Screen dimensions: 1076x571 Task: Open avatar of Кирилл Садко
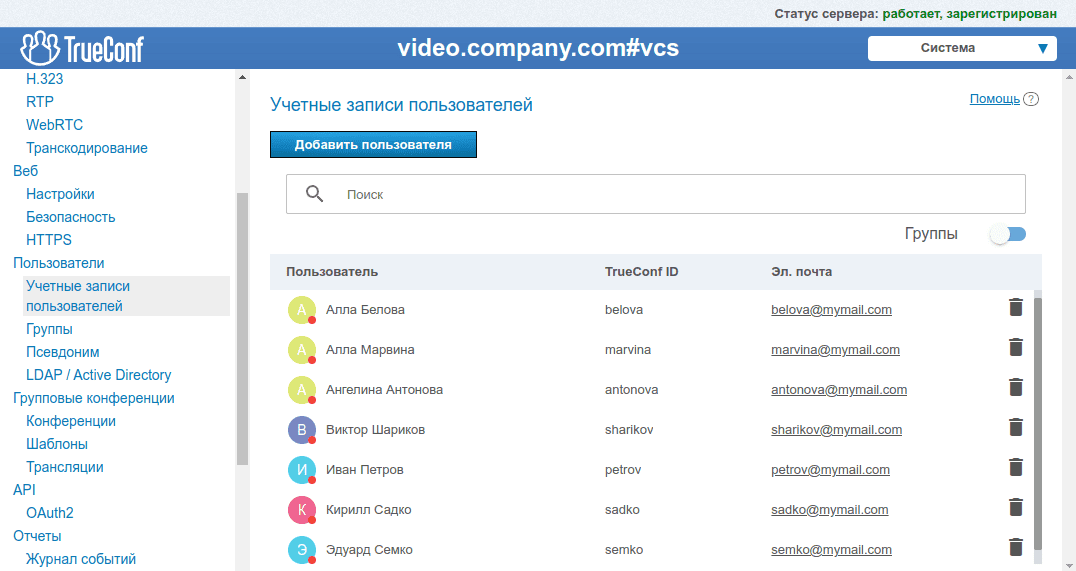(x=301, y=510)
